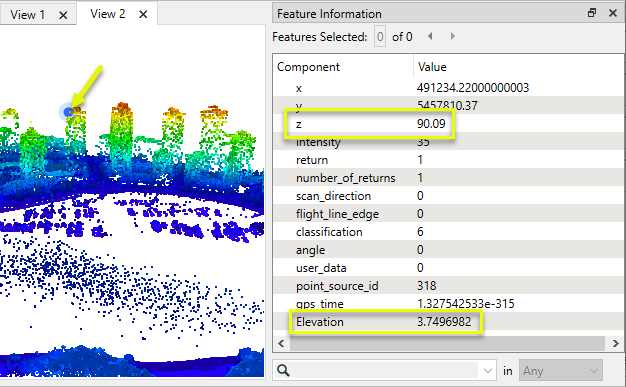Switch to the View 1 tab

[x=28, y=15]
